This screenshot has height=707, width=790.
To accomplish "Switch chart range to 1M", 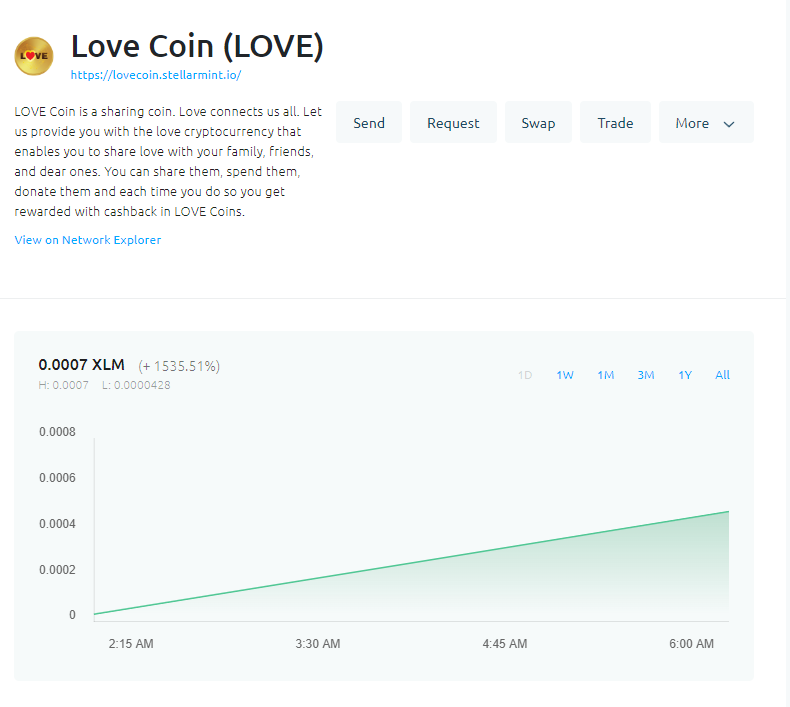I will (x=606, y=375).
